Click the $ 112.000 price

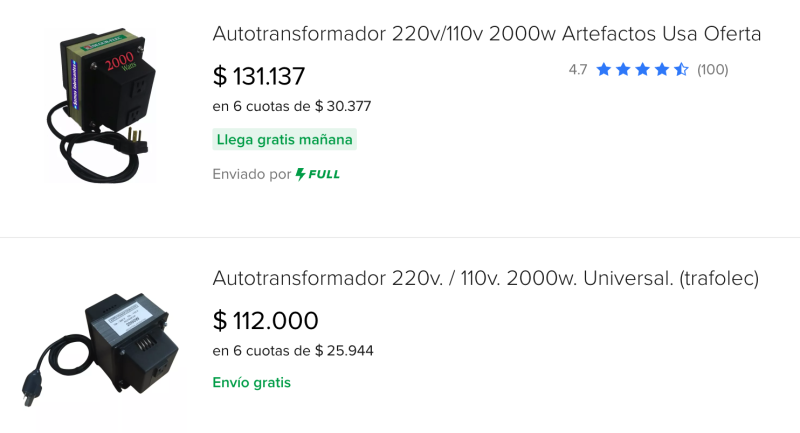coord(265,321)
